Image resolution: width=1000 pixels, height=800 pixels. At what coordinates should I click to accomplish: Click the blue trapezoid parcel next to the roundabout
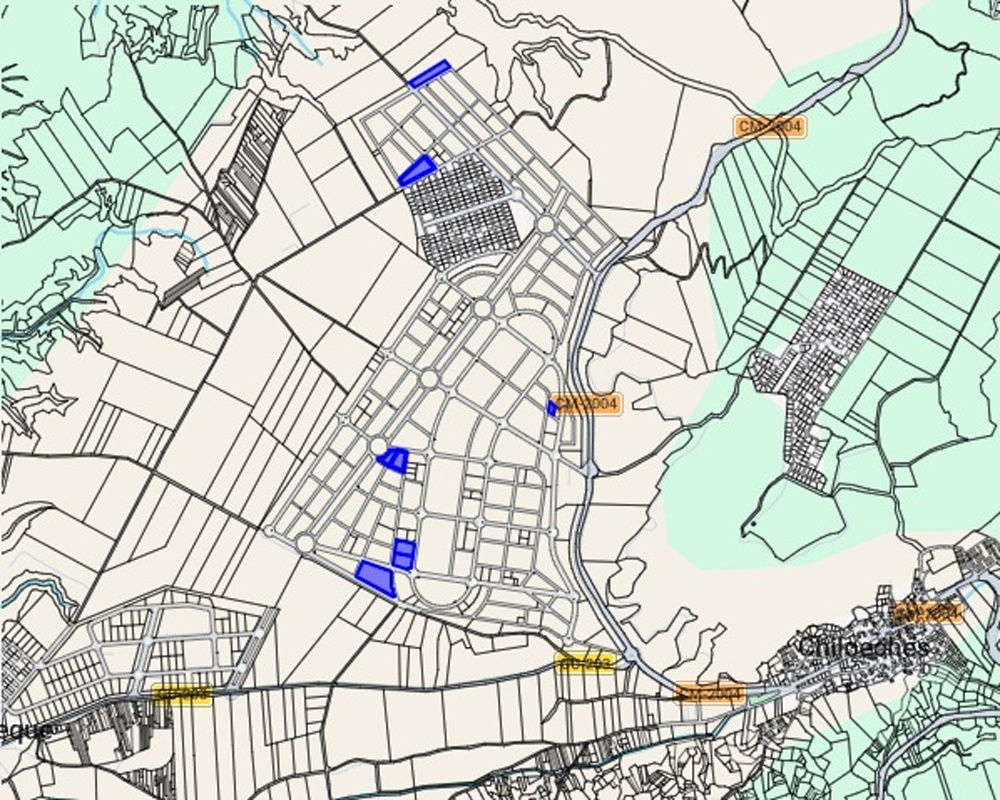(394, 459)
